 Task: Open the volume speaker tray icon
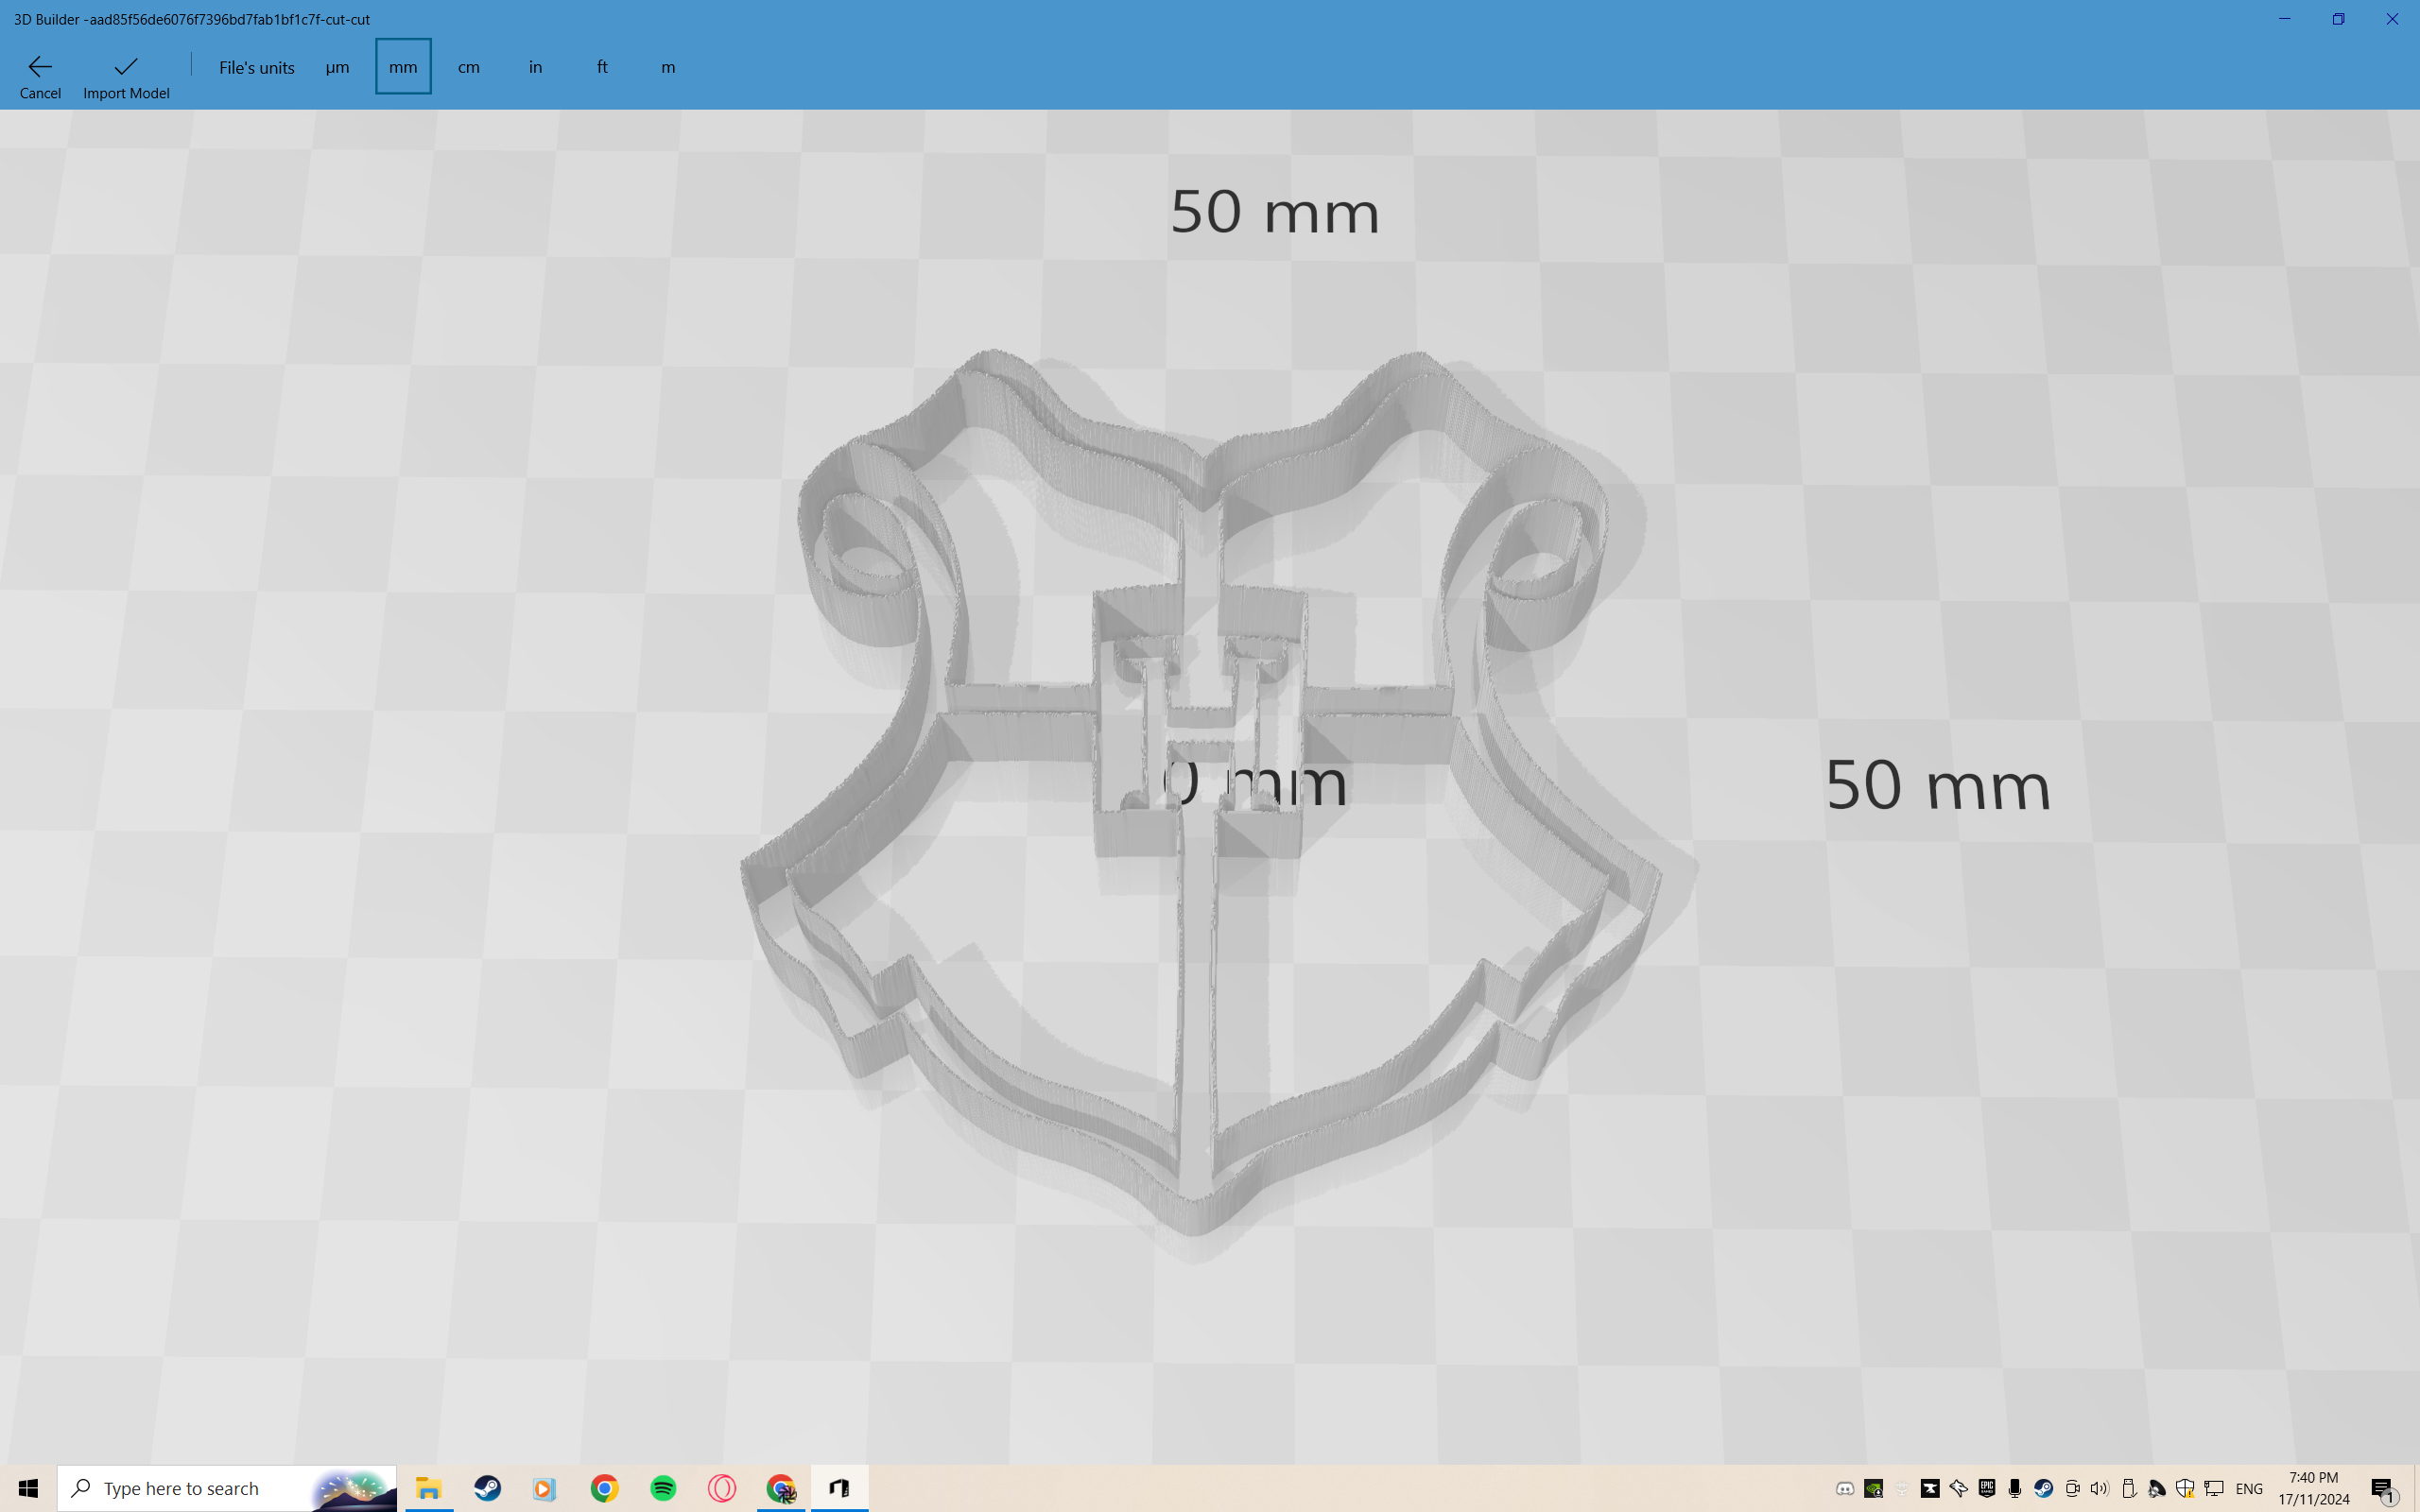coord(2099,1489)
